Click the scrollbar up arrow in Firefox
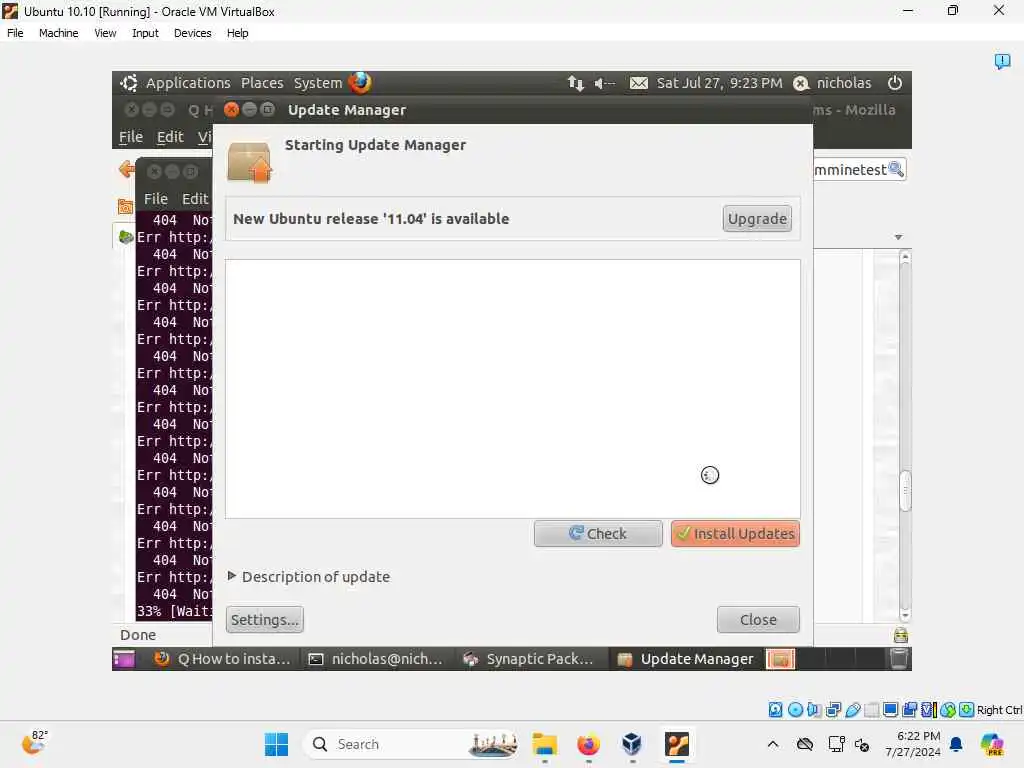 (x=904, y=257)
